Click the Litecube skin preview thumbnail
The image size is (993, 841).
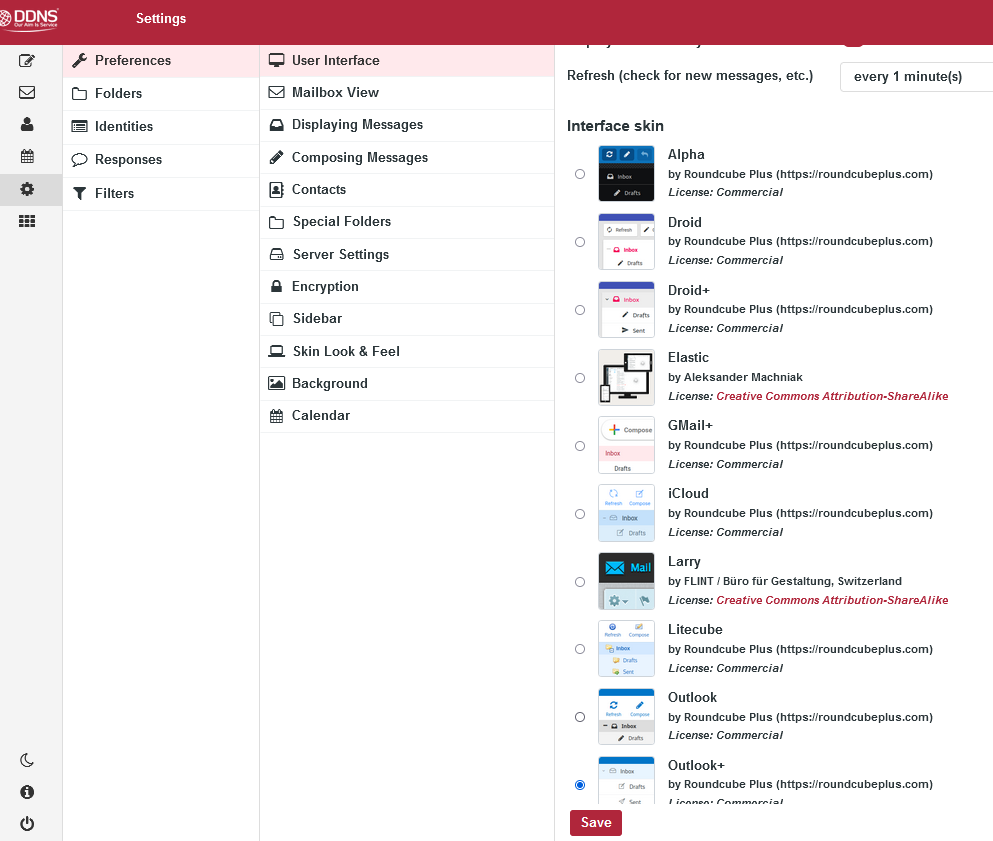(x=626, y=648)
